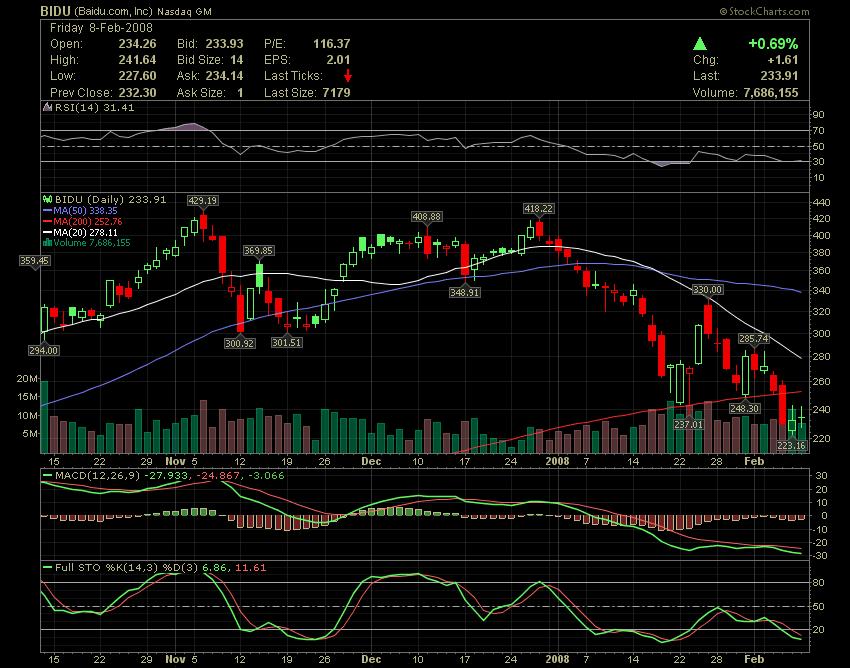The image size is (850, 668).
Task: Click the Chg value +1.61
Action: (x=783, y=60)
